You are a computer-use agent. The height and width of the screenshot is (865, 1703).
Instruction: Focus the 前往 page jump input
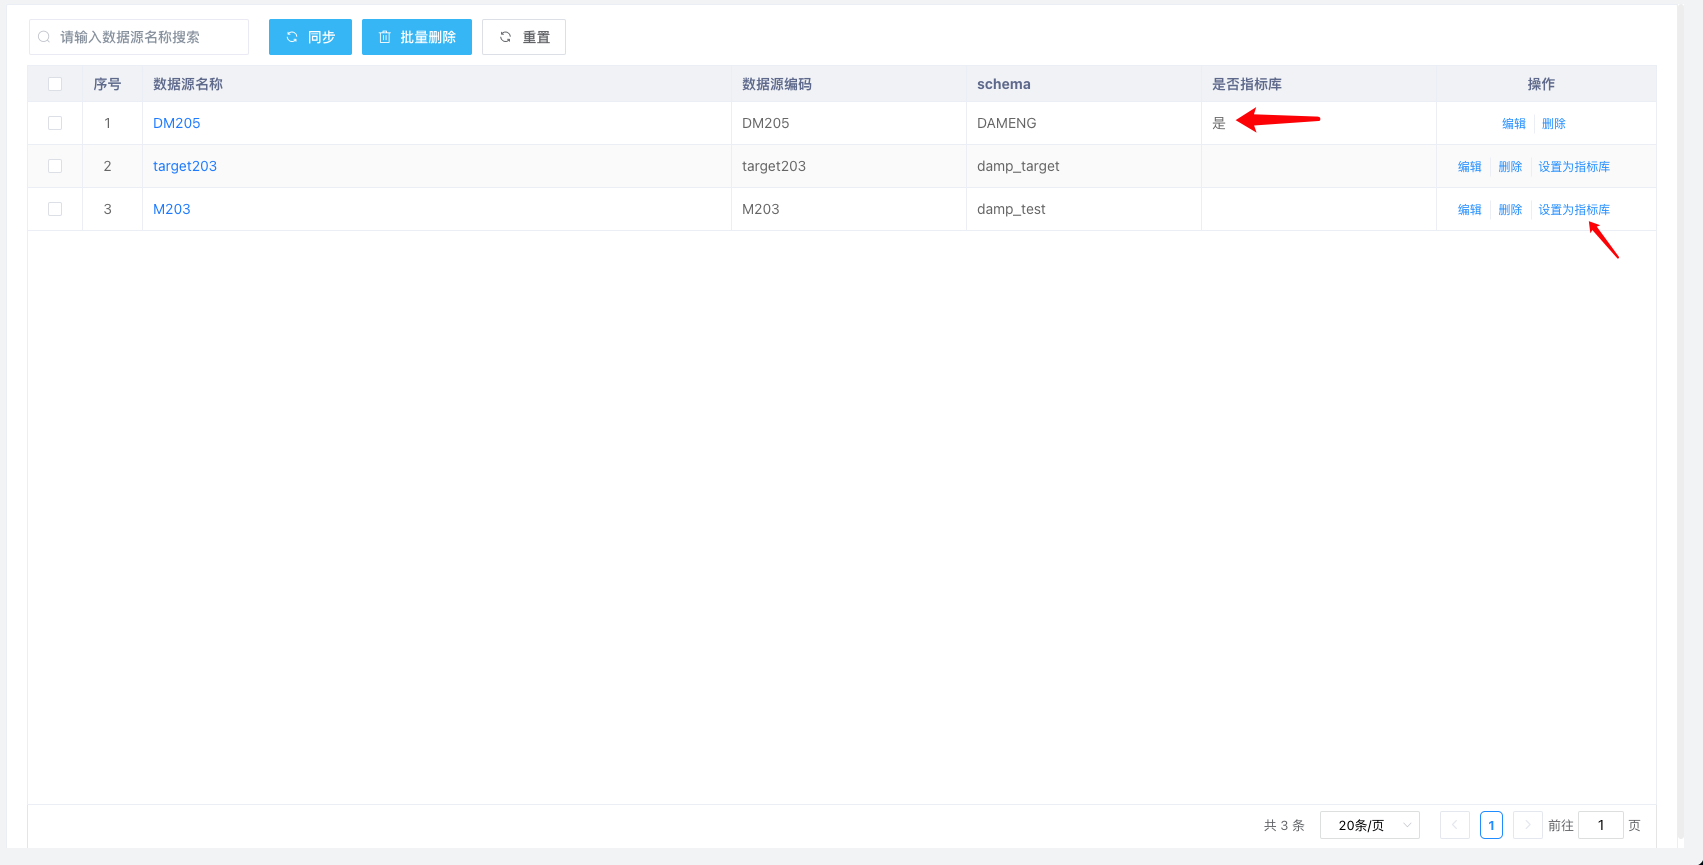coord(1600,825)
